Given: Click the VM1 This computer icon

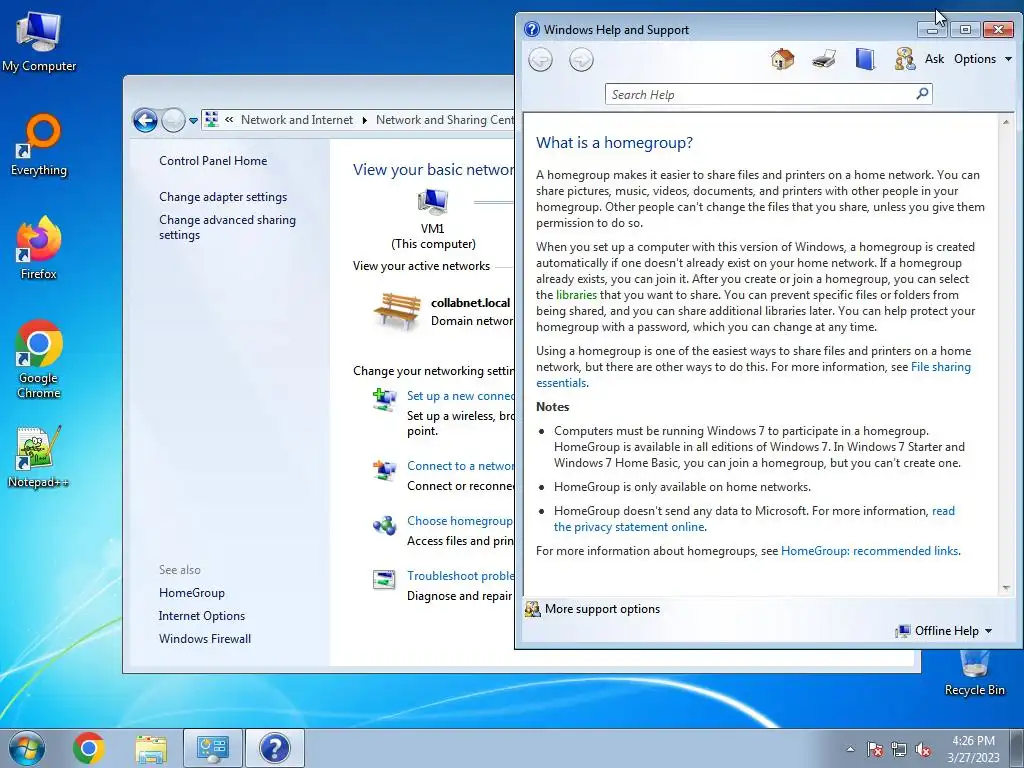Looking at the screenshot, I should pos(432,202).
